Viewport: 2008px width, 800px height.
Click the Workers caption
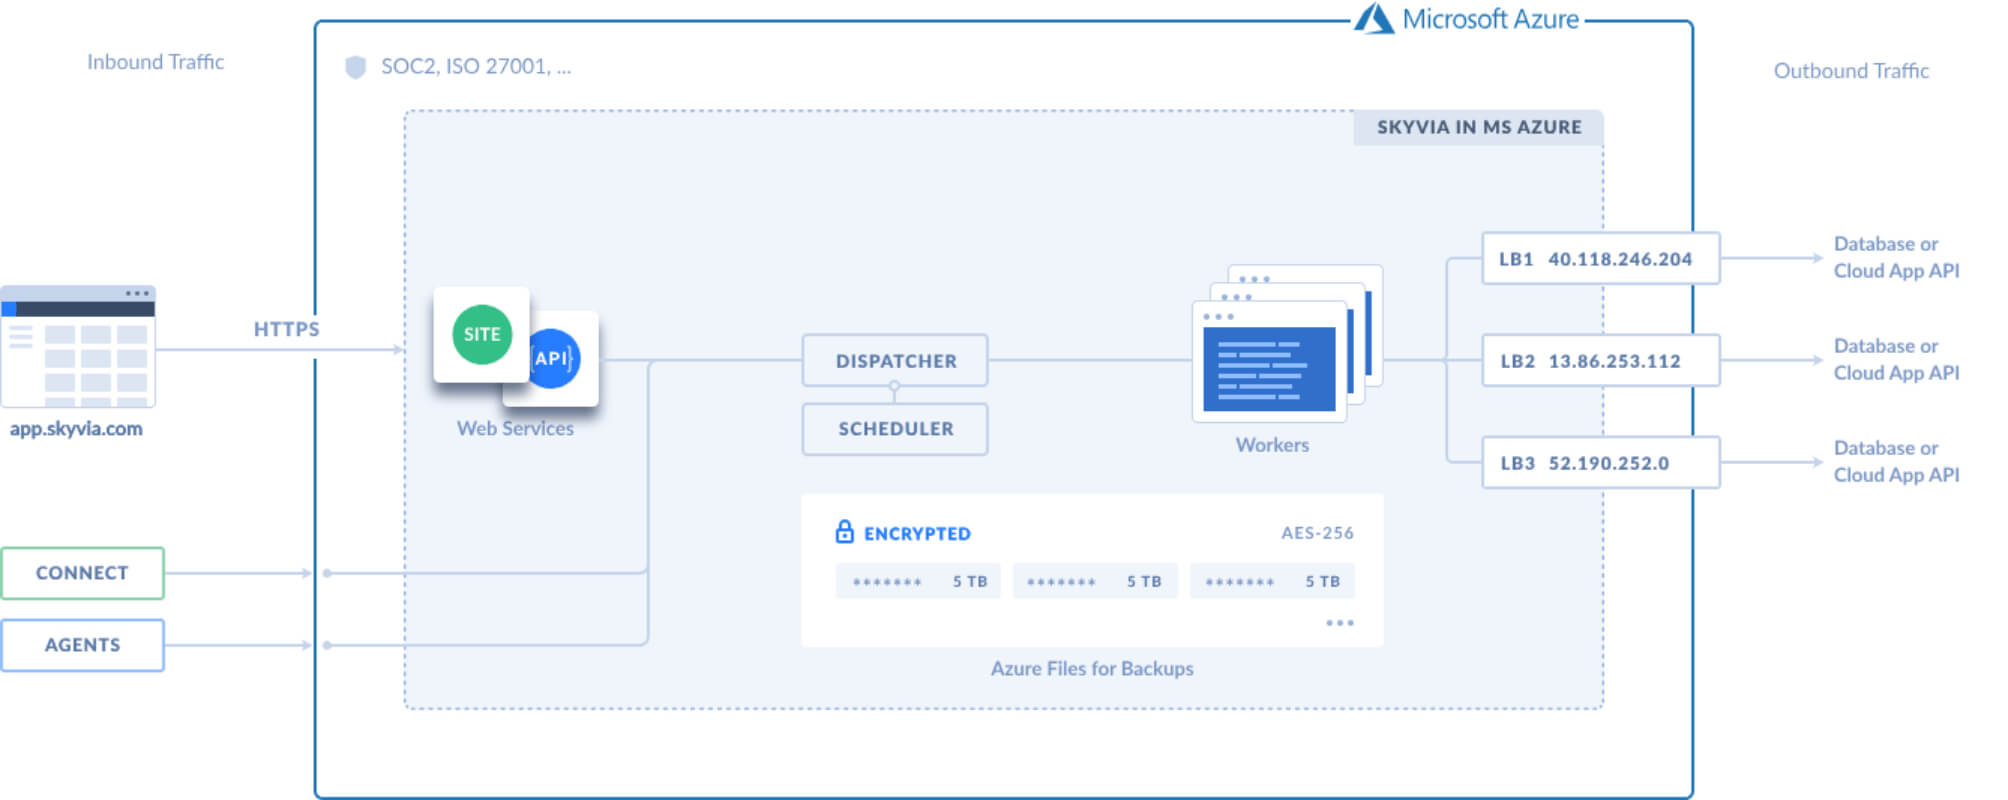point(1272,445)
